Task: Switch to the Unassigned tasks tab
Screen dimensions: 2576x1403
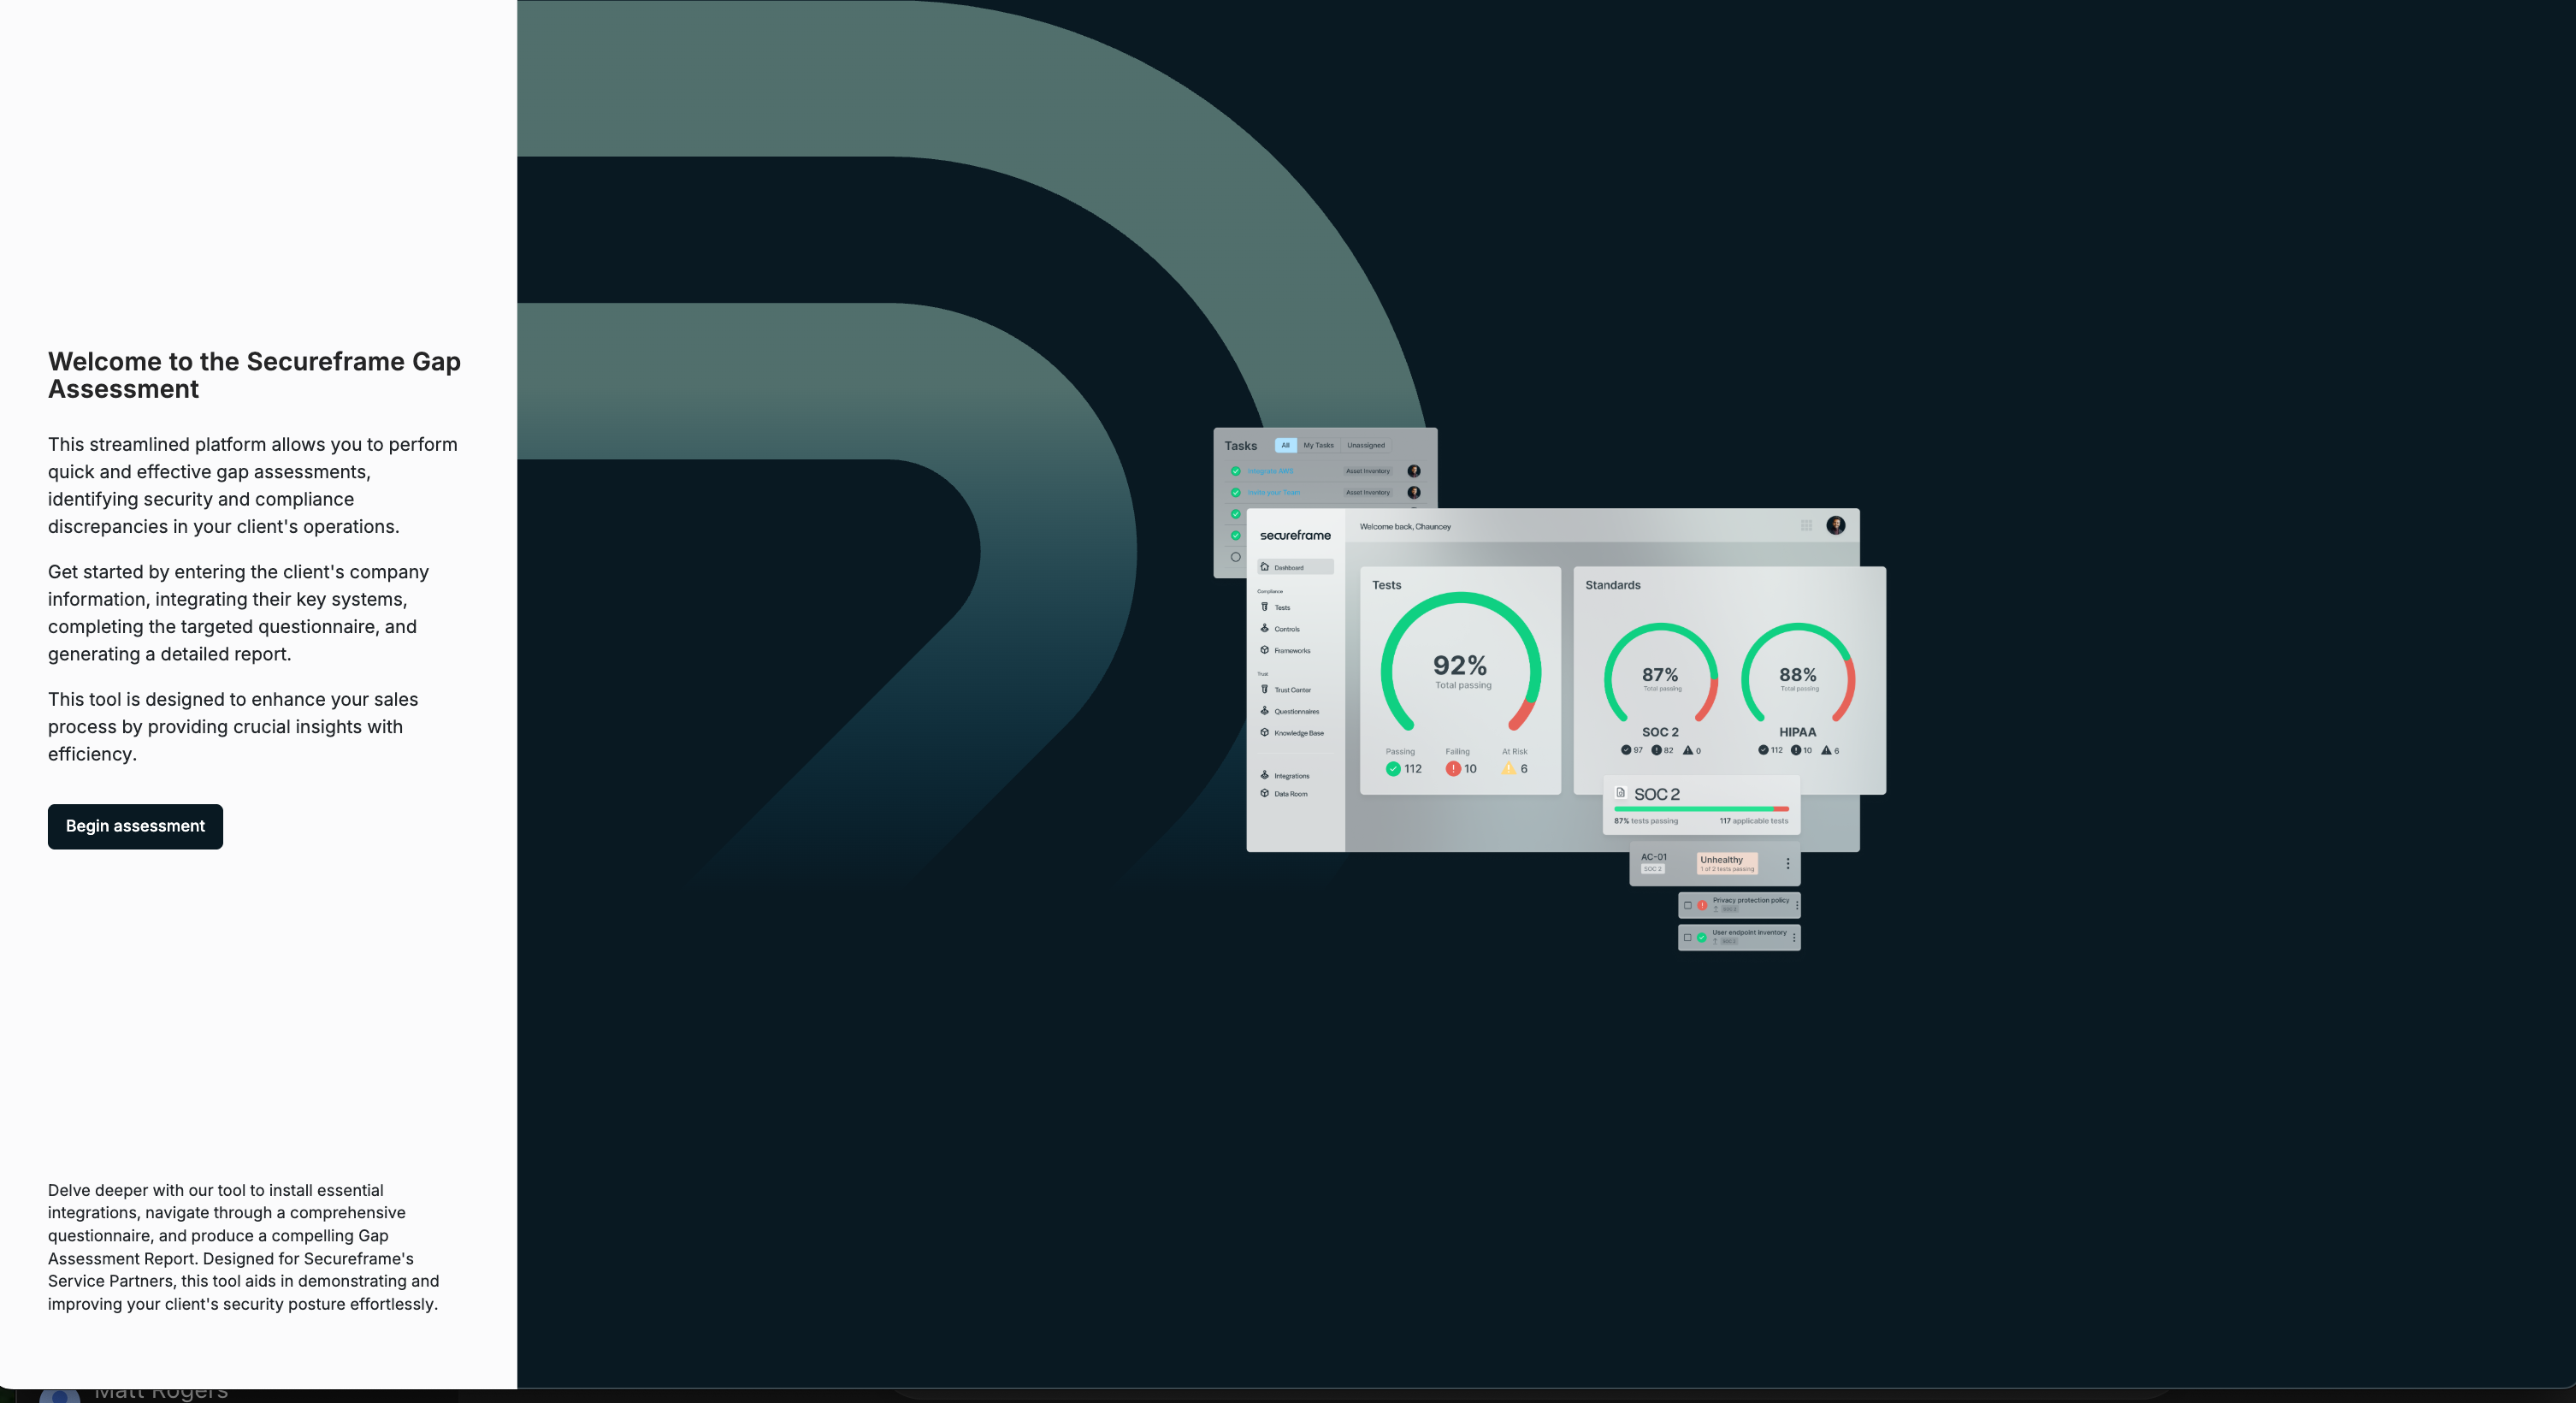Action: [x=1365, y=446]
